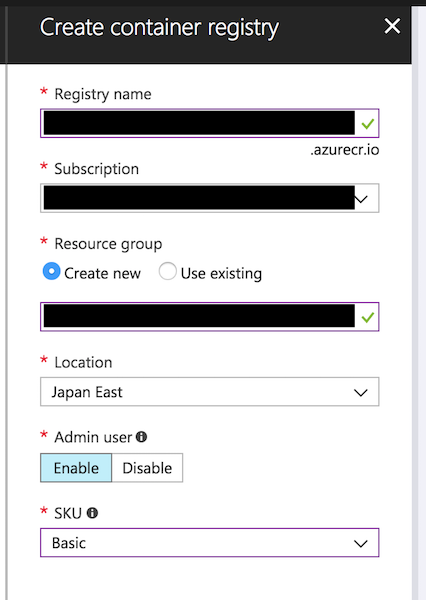The width and height of the screenshot is (426, 600).
Task: Click the green checkmark in Registry name field
Action: pyautogui.click(x=368, y=124)
